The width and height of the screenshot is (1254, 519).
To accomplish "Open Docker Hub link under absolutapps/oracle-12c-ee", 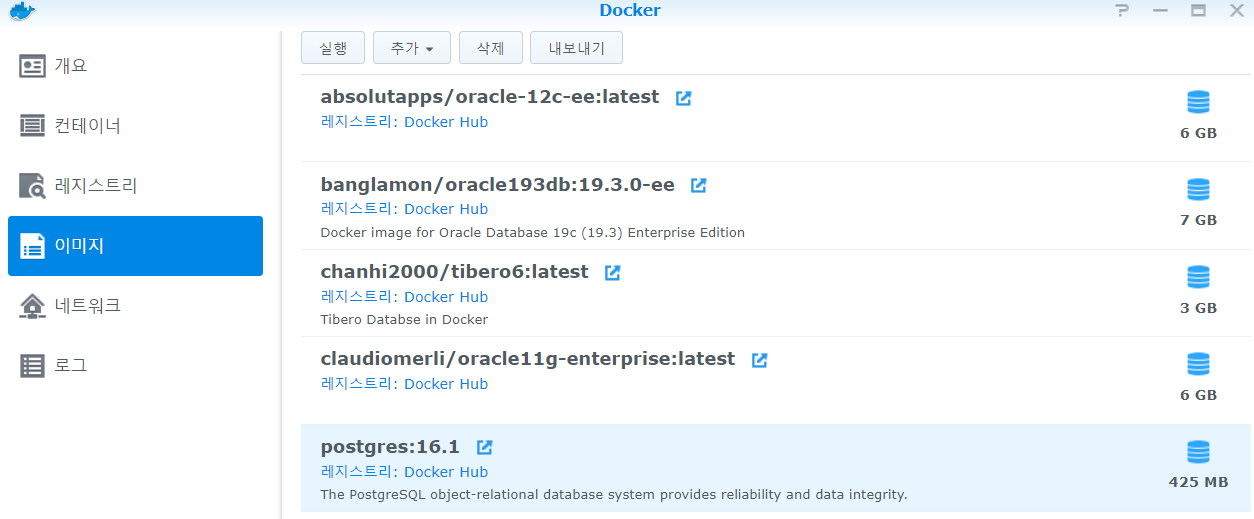I will [446, 122].
